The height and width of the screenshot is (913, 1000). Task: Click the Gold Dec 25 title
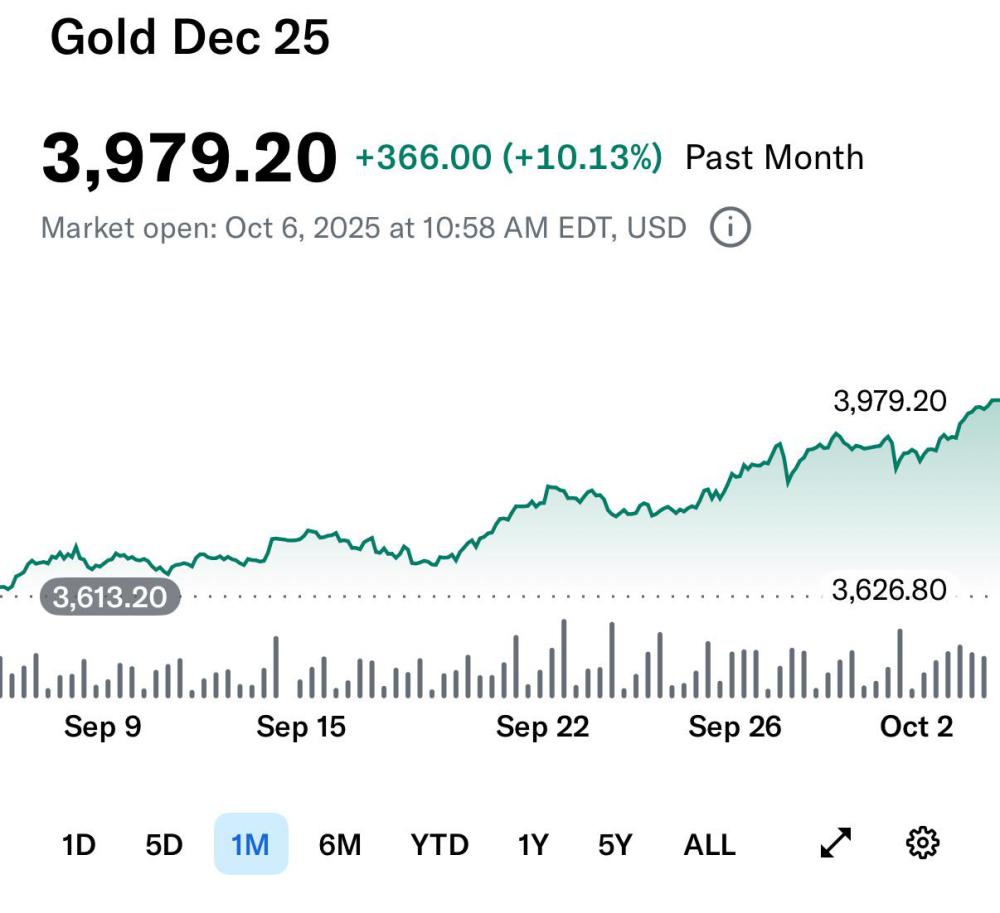[190, 38]
